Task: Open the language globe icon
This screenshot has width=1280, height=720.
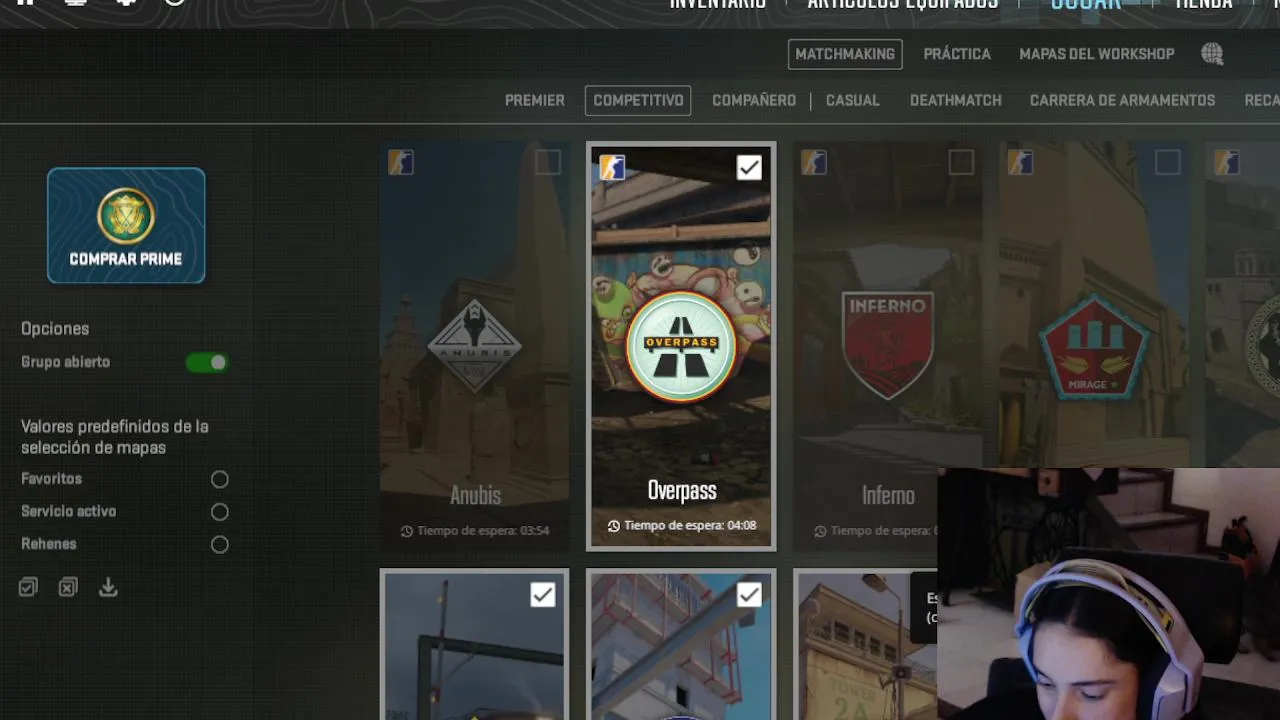Action: pos(1212,54)
